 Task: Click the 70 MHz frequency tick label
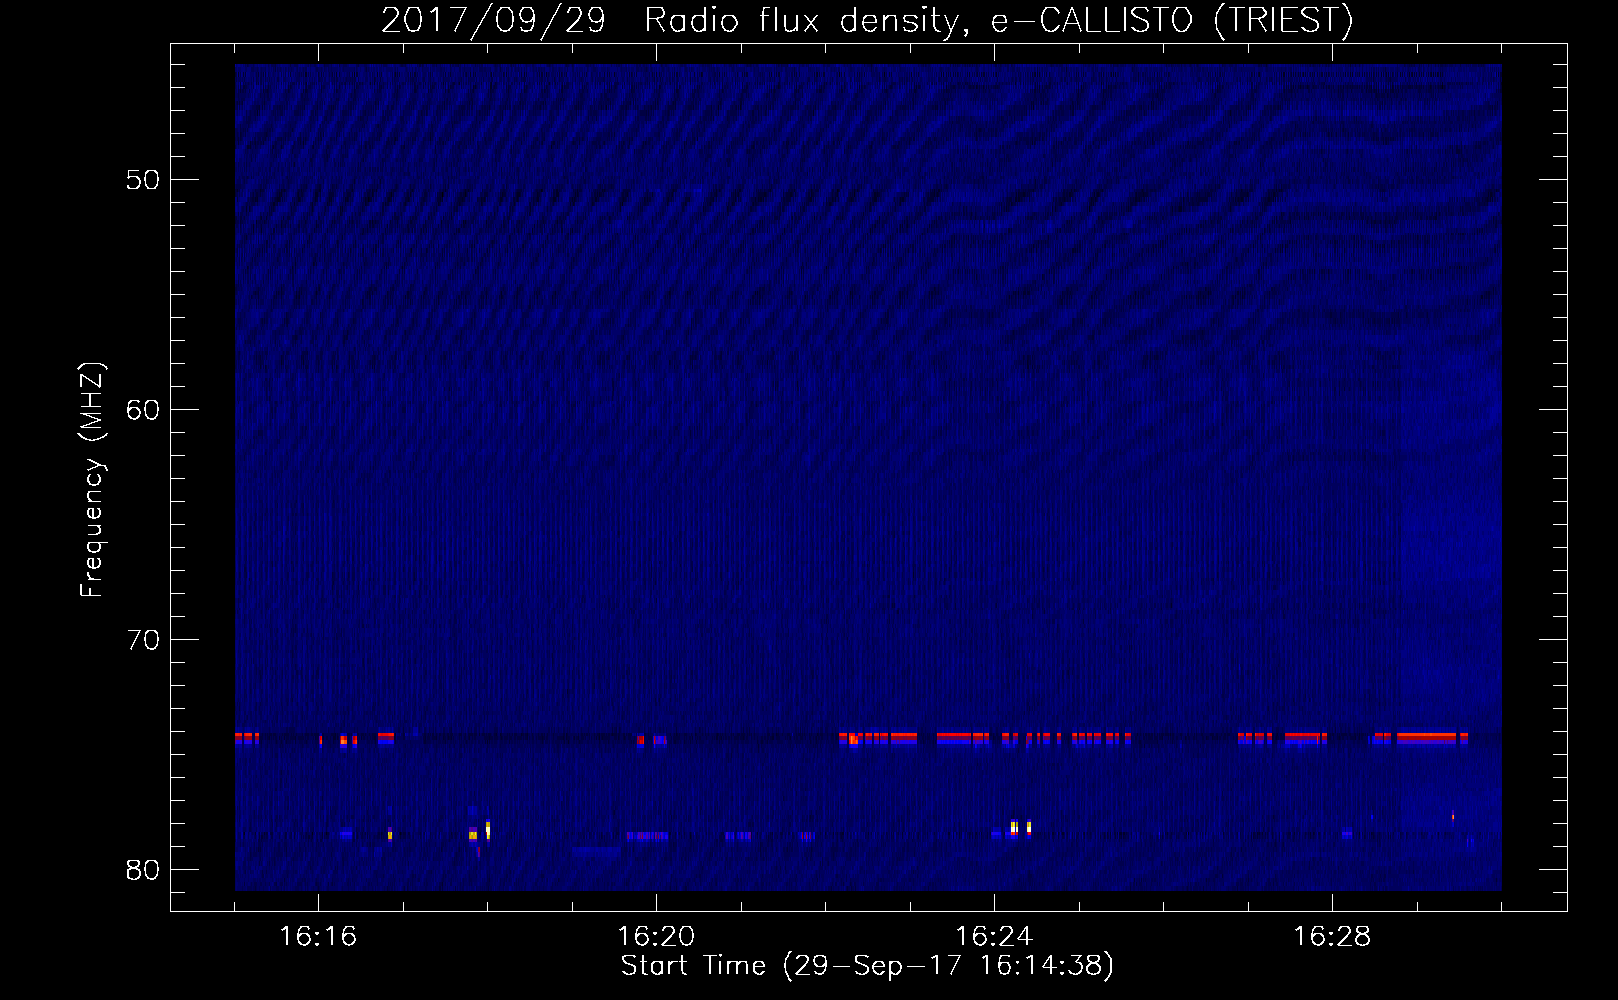click(x=143, y=640)
